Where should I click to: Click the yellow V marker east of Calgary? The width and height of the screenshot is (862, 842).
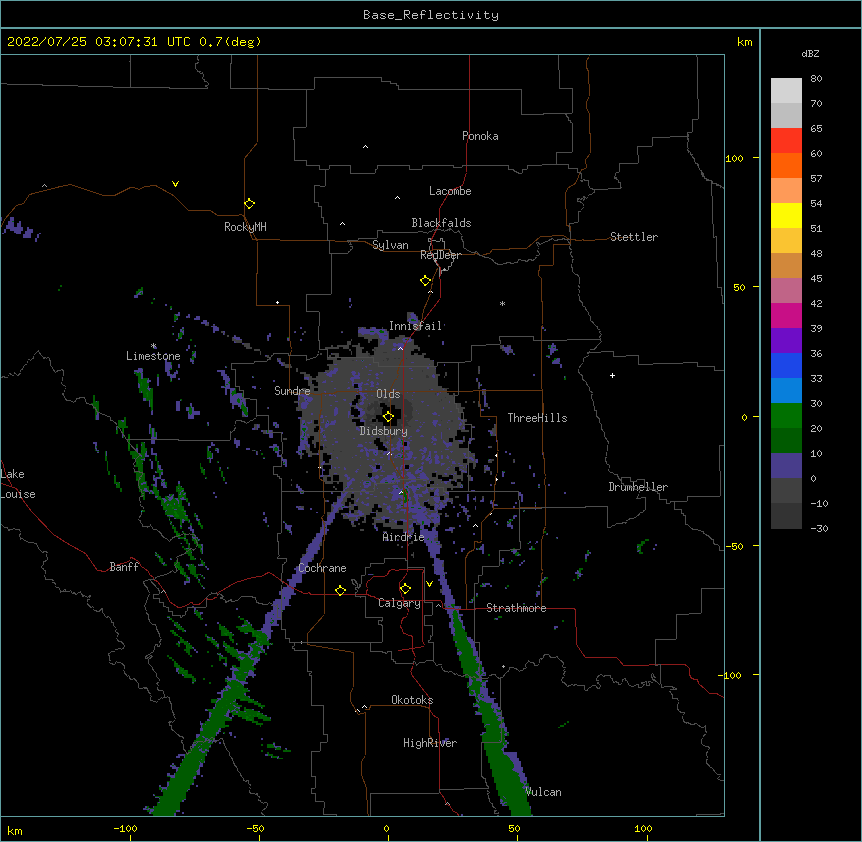[429, 584]
